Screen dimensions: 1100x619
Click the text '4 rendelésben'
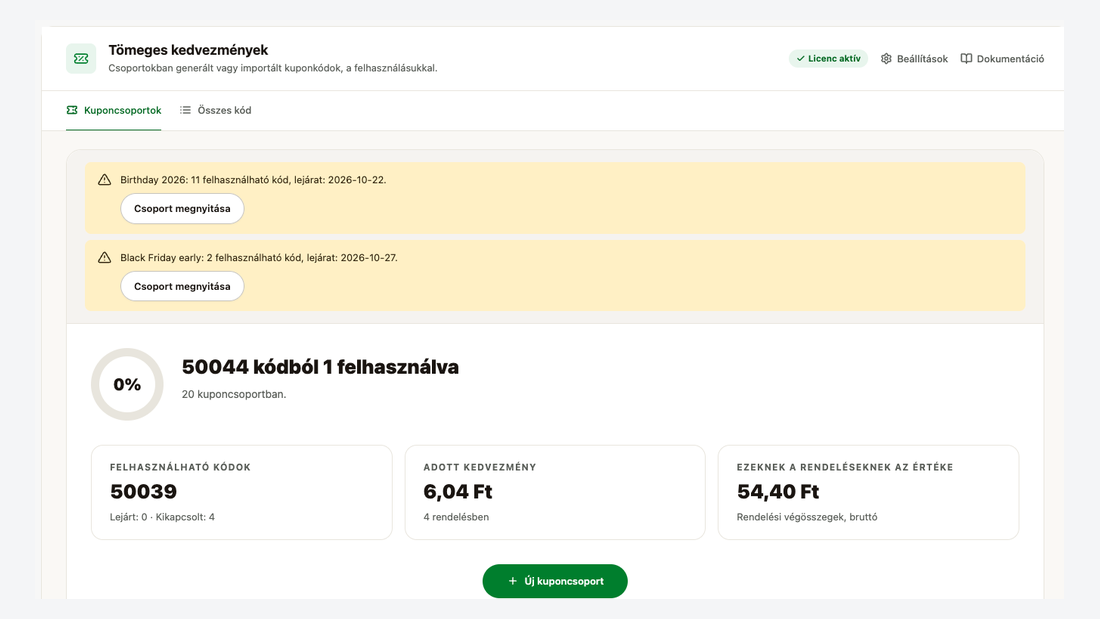[456, 517]
